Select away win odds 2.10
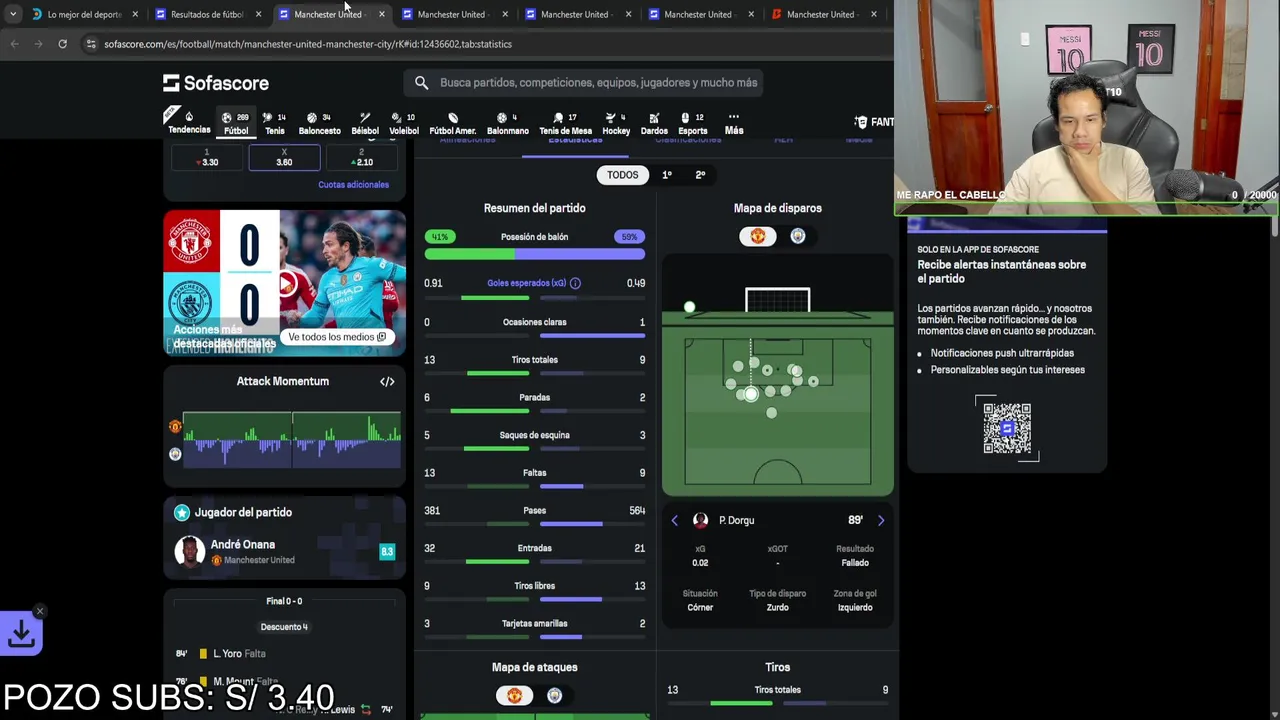1280x720 pixels. tap(362, 158)
